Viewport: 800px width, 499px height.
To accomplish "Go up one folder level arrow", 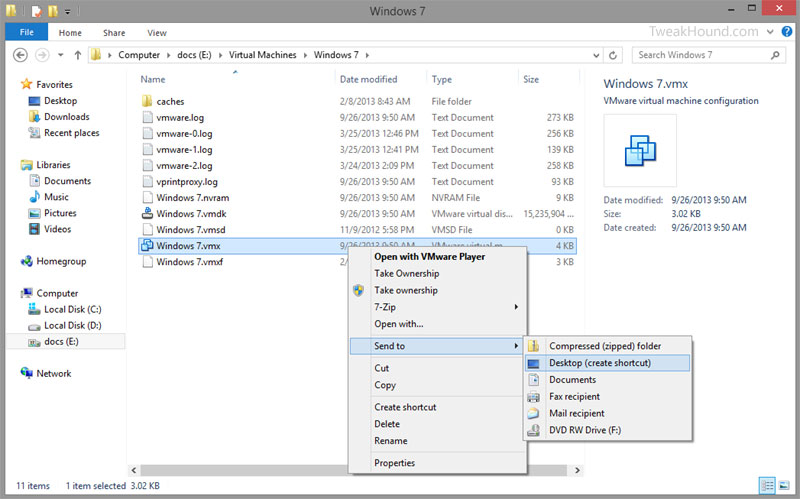I will pos(78,55).
